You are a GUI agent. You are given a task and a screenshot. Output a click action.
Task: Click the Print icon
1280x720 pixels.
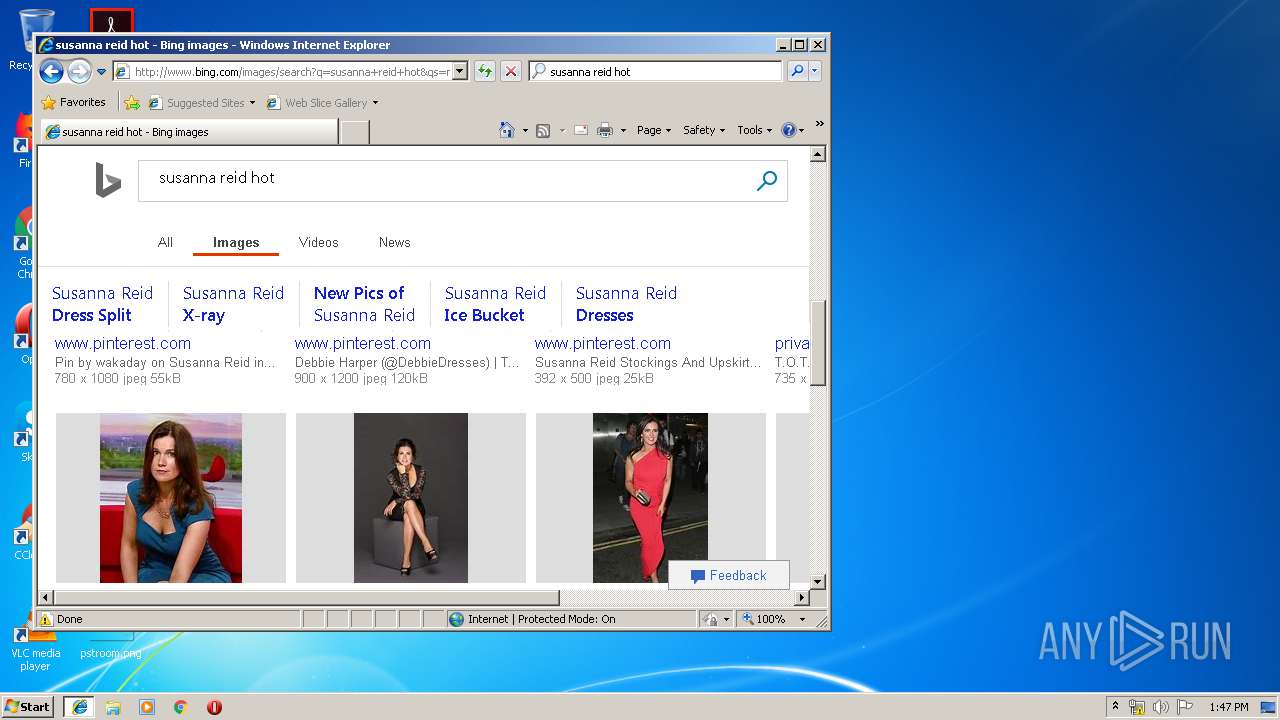604,130
